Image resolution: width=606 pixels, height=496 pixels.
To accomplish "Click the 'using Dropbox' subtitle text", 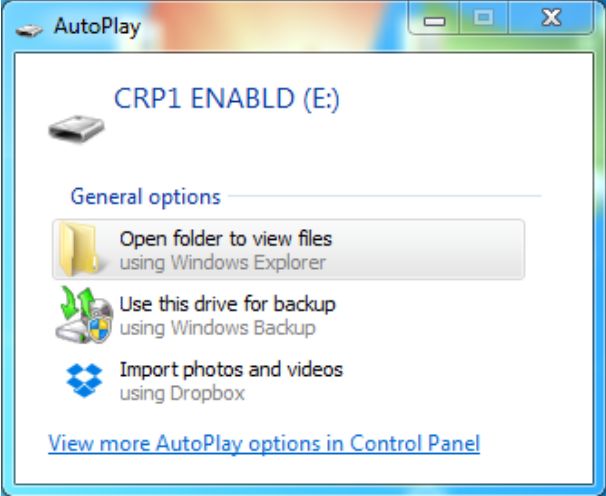I will [x=182, y=394].
